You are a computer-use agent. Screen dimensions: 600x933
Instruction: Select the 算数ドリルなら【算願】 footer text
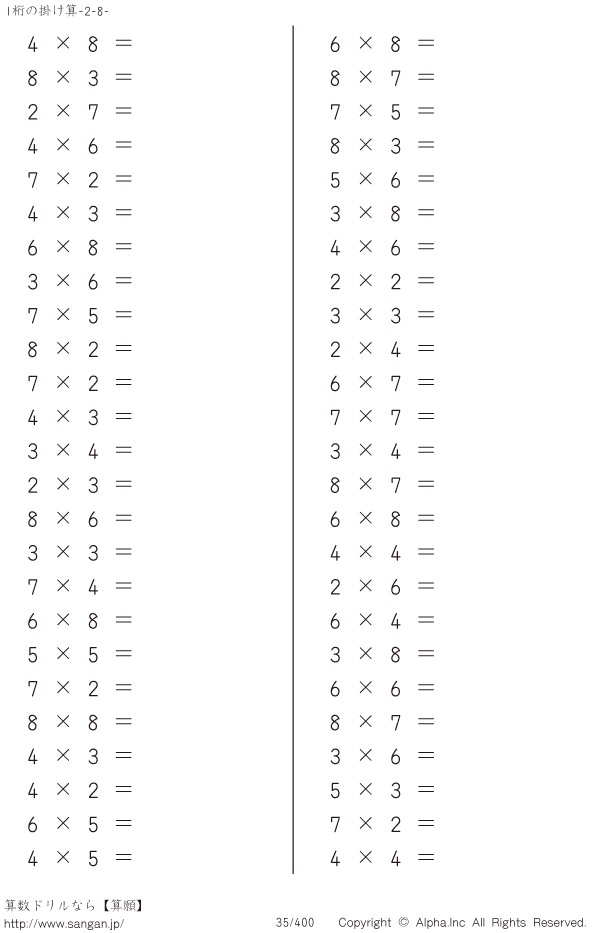point(74,905)
